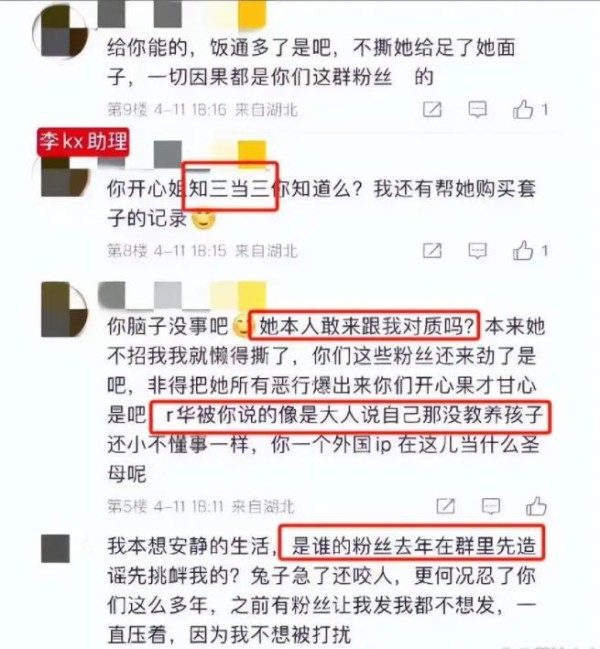Click the highlighted 知三当三 text
The image size is (600, 649).
coord(230,187)
